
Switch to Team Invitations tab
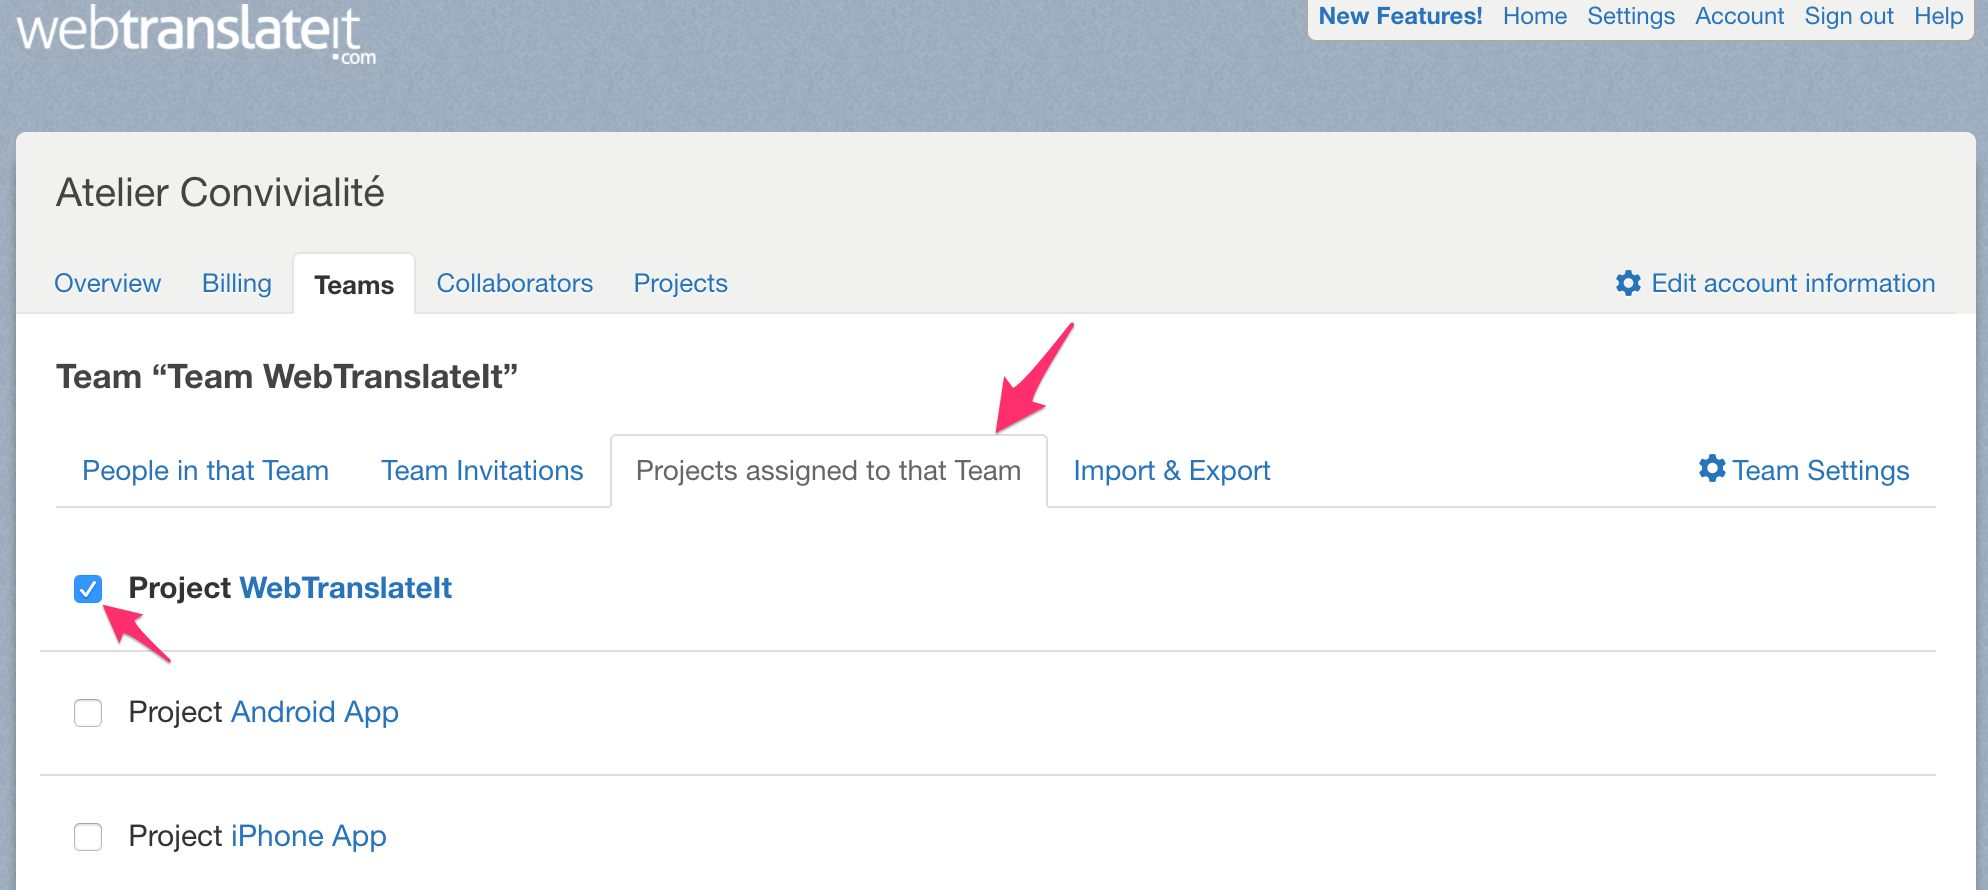click(482, 470)
